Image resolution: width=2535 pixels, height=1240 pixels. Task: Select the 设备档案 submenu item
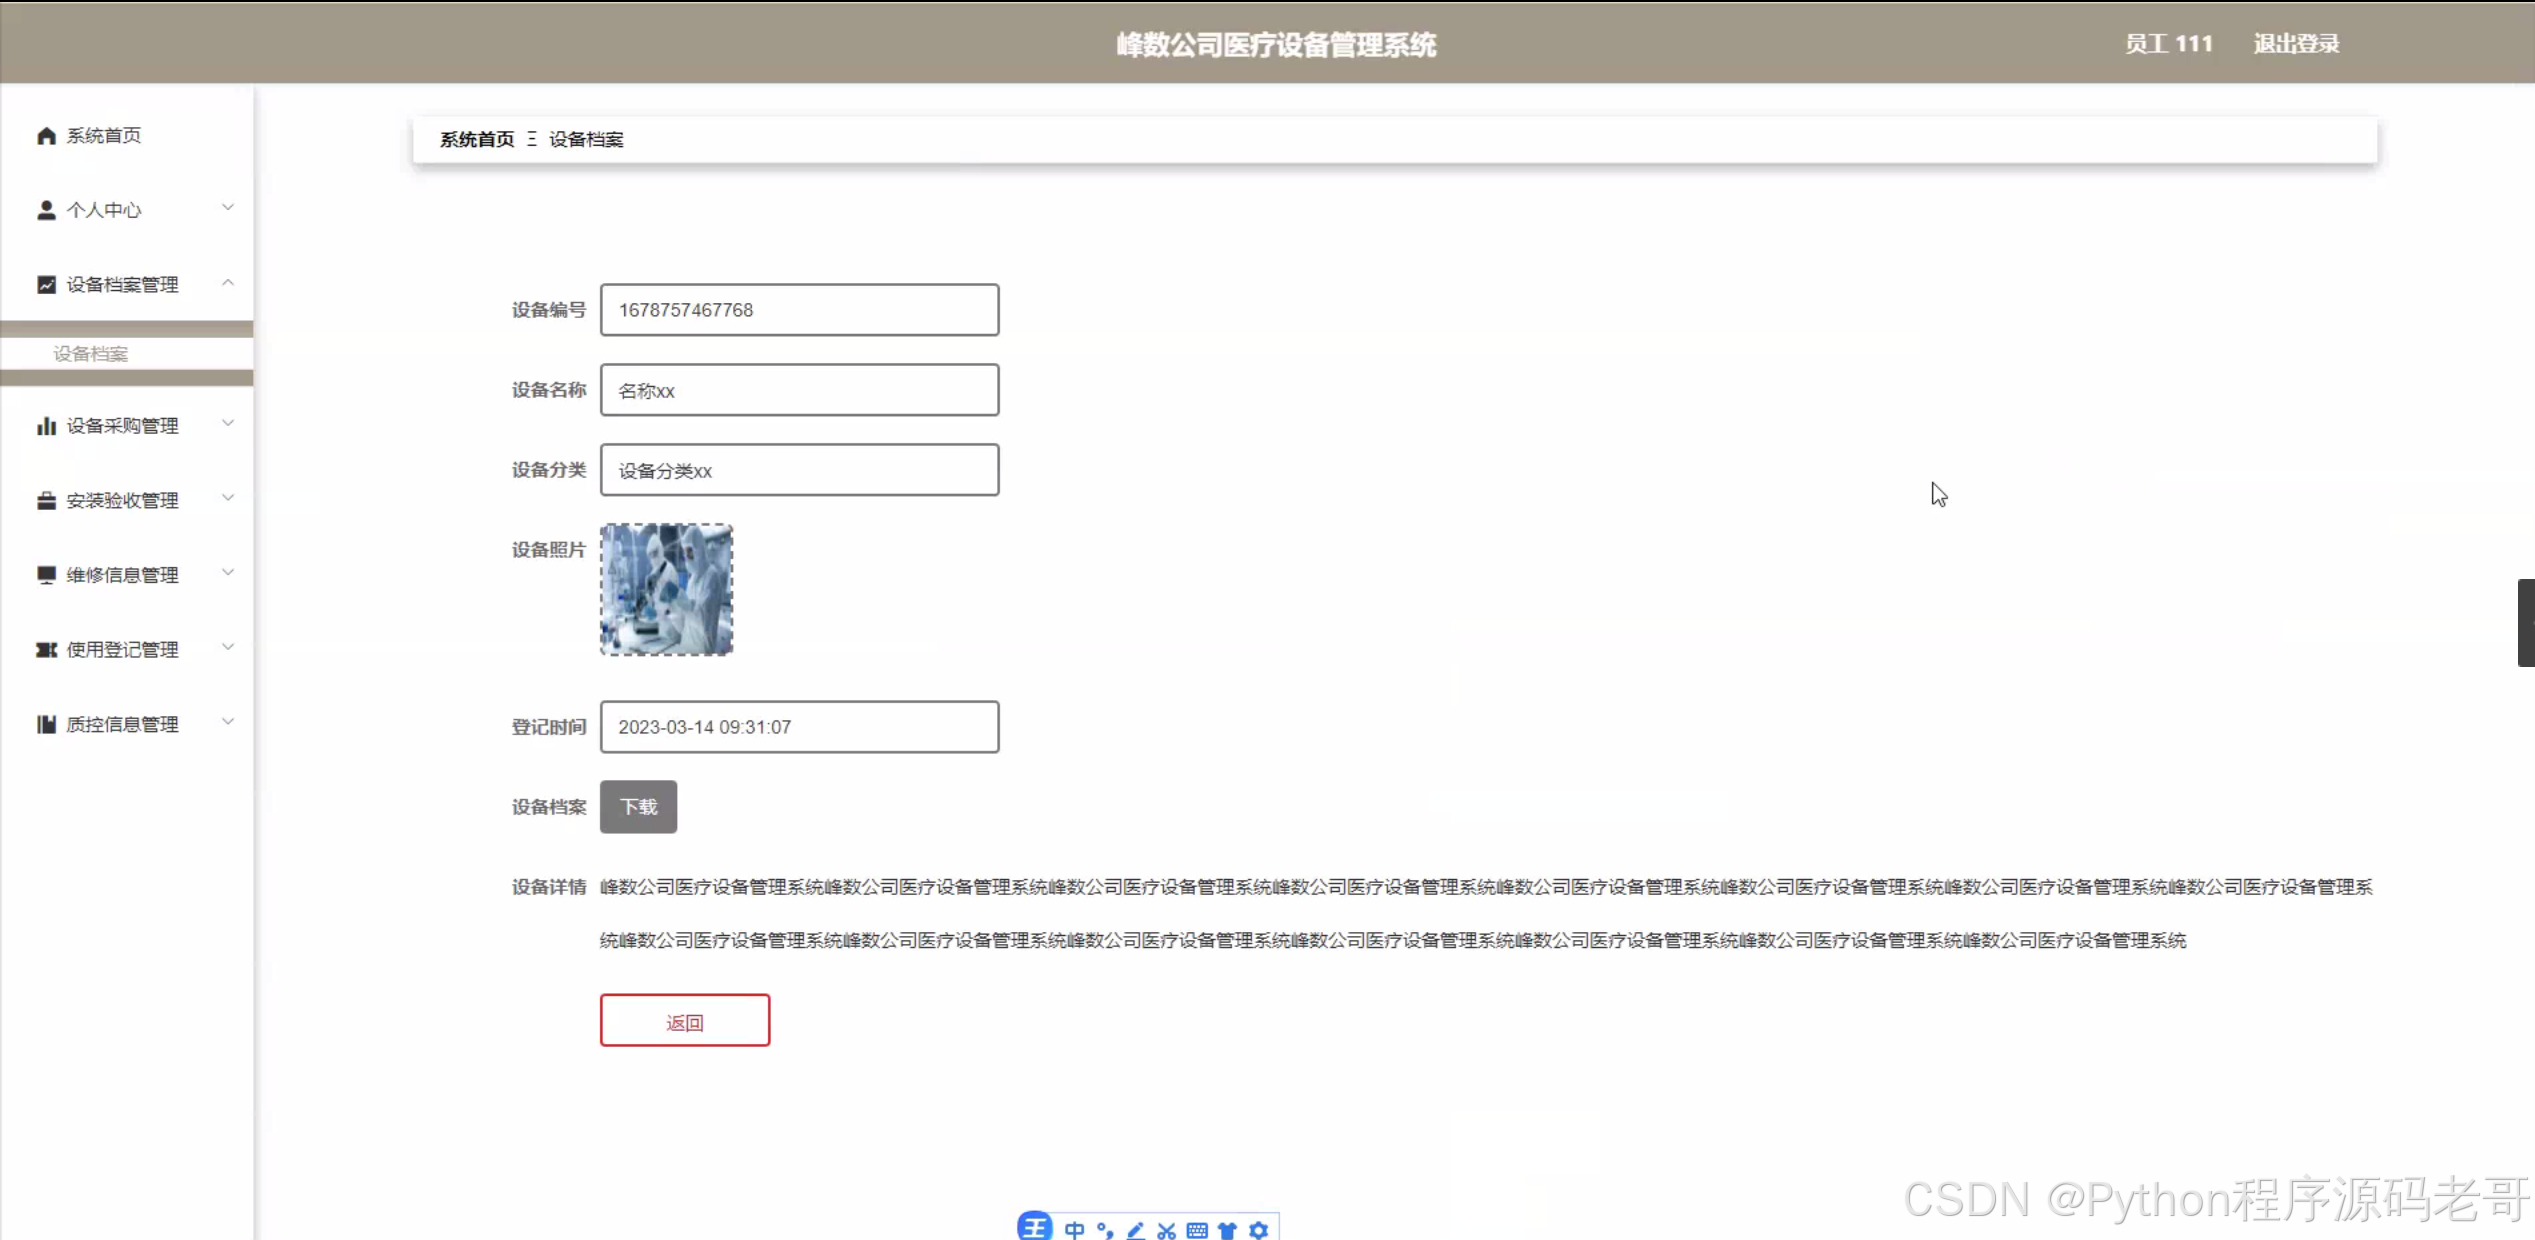click(x=91, y=354)
